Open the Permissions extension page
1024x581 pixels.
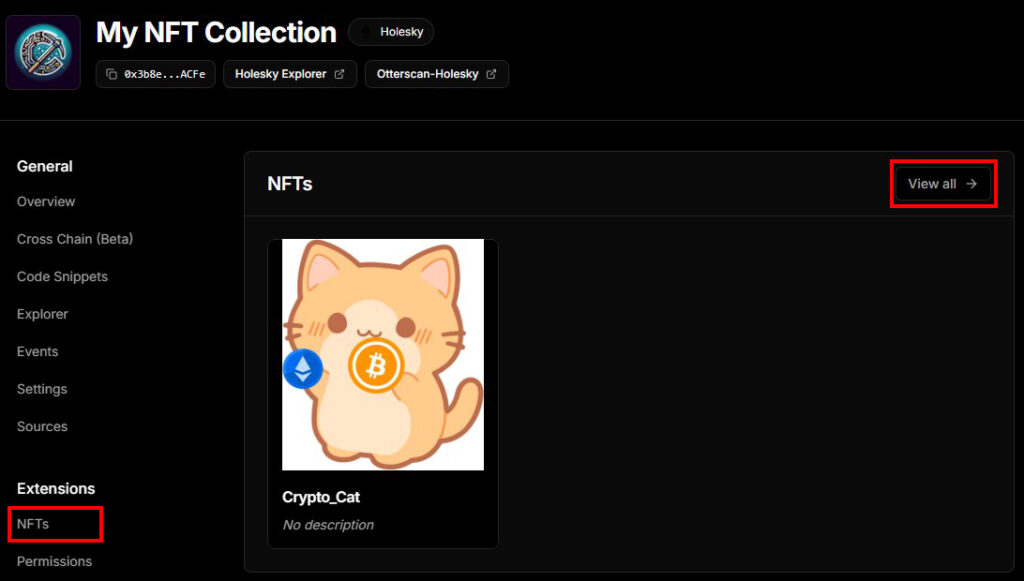[55, 561]
